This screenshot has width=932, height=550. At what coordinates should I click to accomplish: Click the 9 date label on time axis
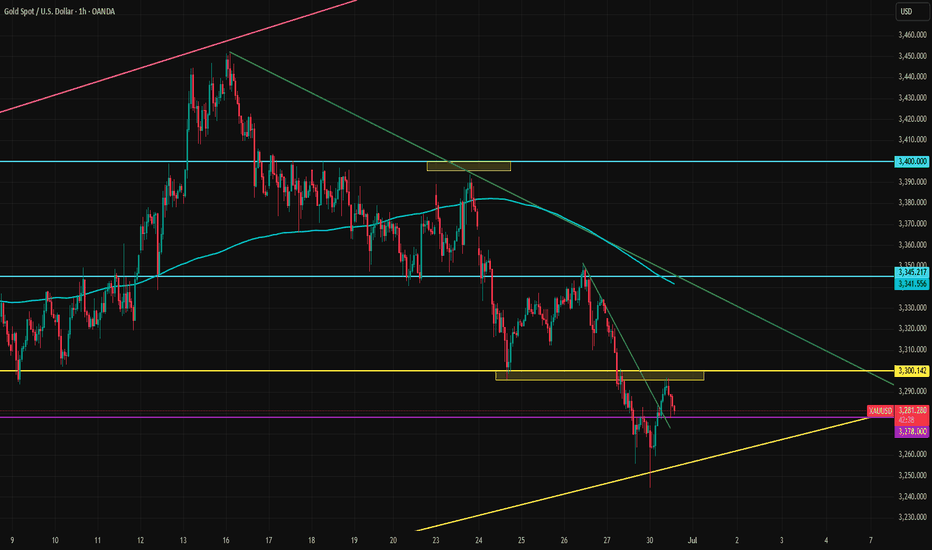12,540
